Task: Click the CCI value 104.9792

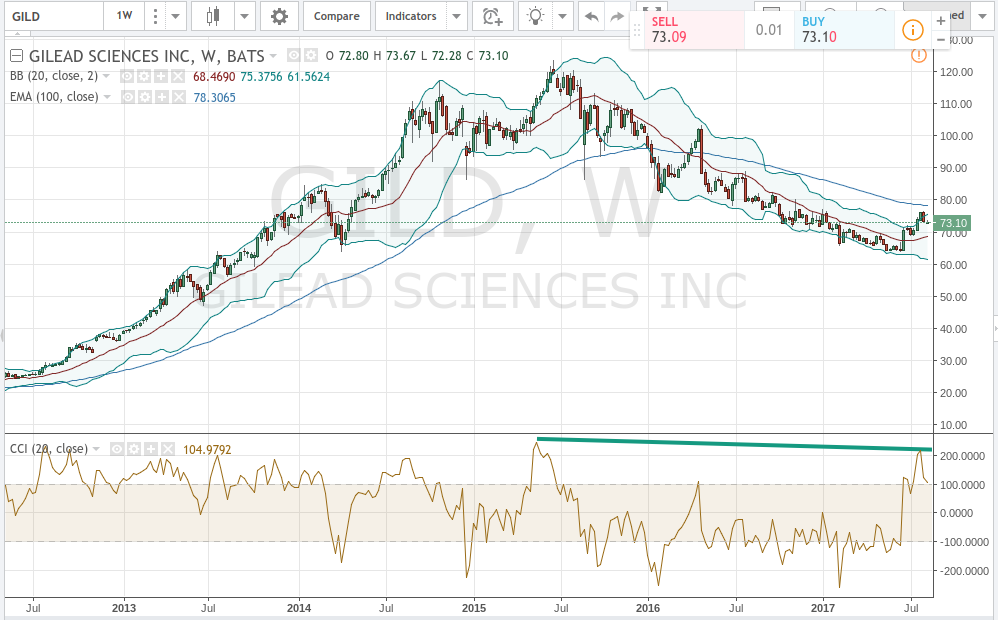Action: pos(207,450)
